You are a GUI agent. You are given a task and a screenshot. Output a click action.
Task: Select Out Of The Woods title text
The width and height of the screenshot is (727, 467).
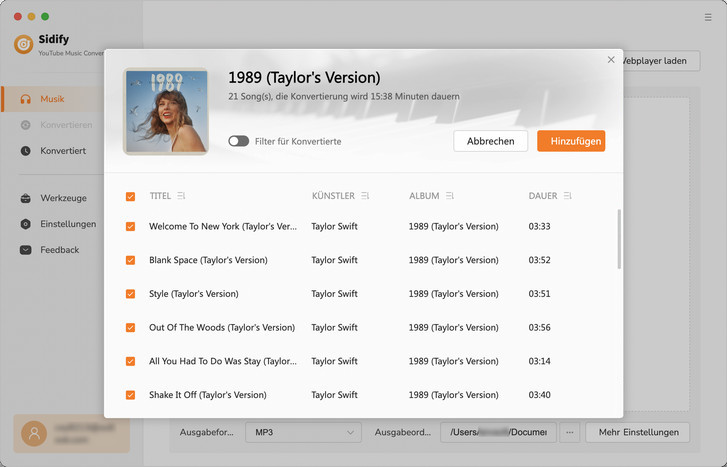coord(222,327)
